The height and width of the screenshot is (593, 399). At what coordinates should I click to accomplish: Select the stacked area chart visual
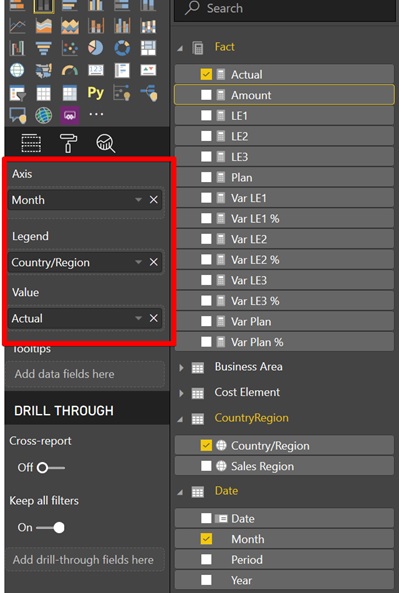pos(70,26)
